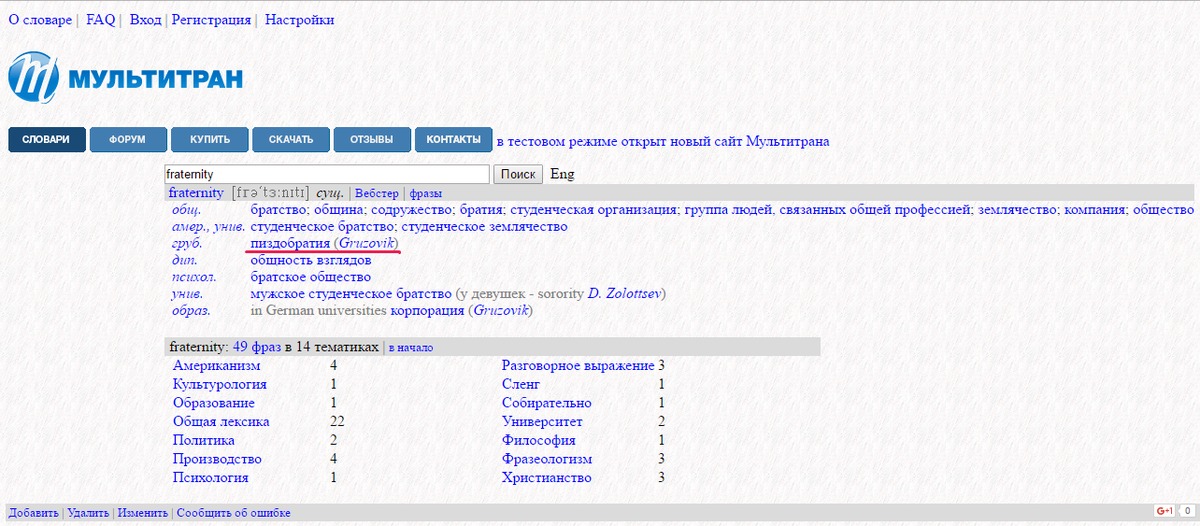This screenshot has height=526, width=1200.
Task: Open the Настройки settings link
Action: click(x=299, y=20)
